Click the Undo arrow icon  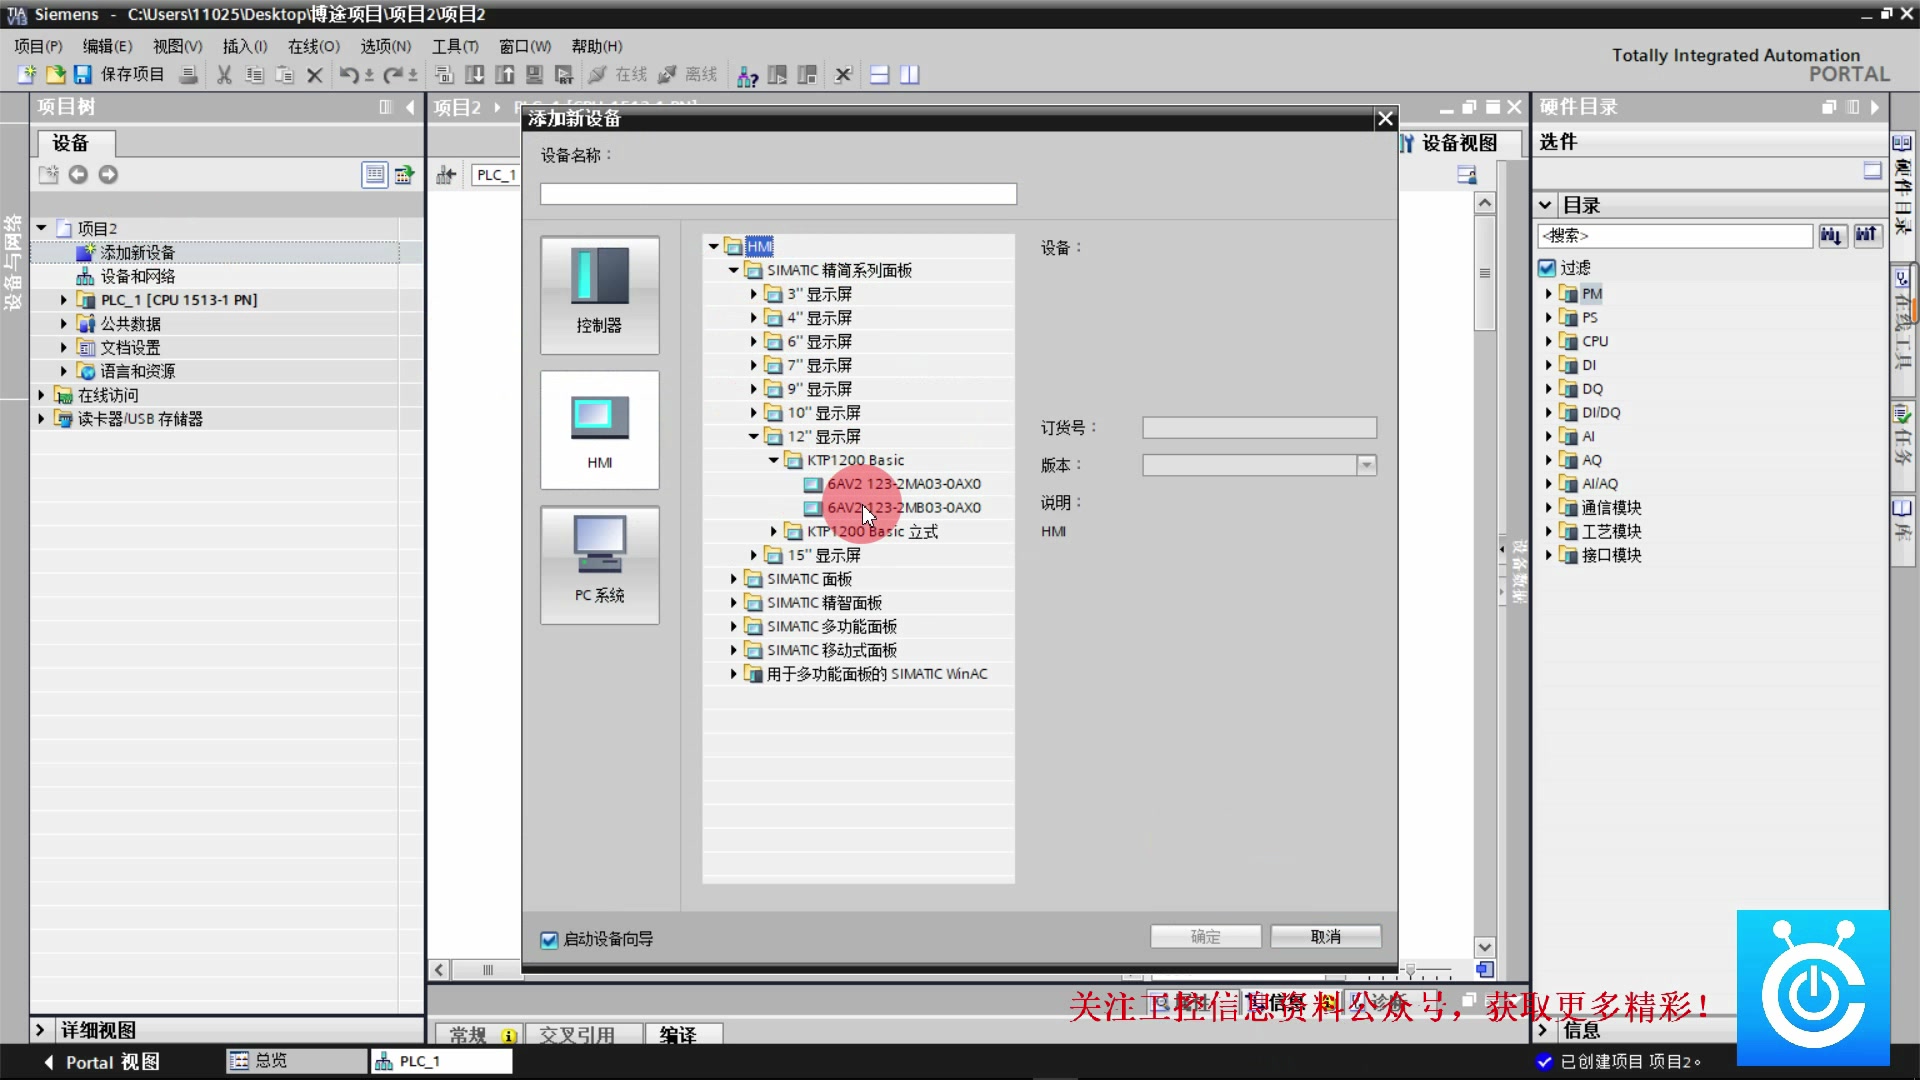[x=348, y=75]
